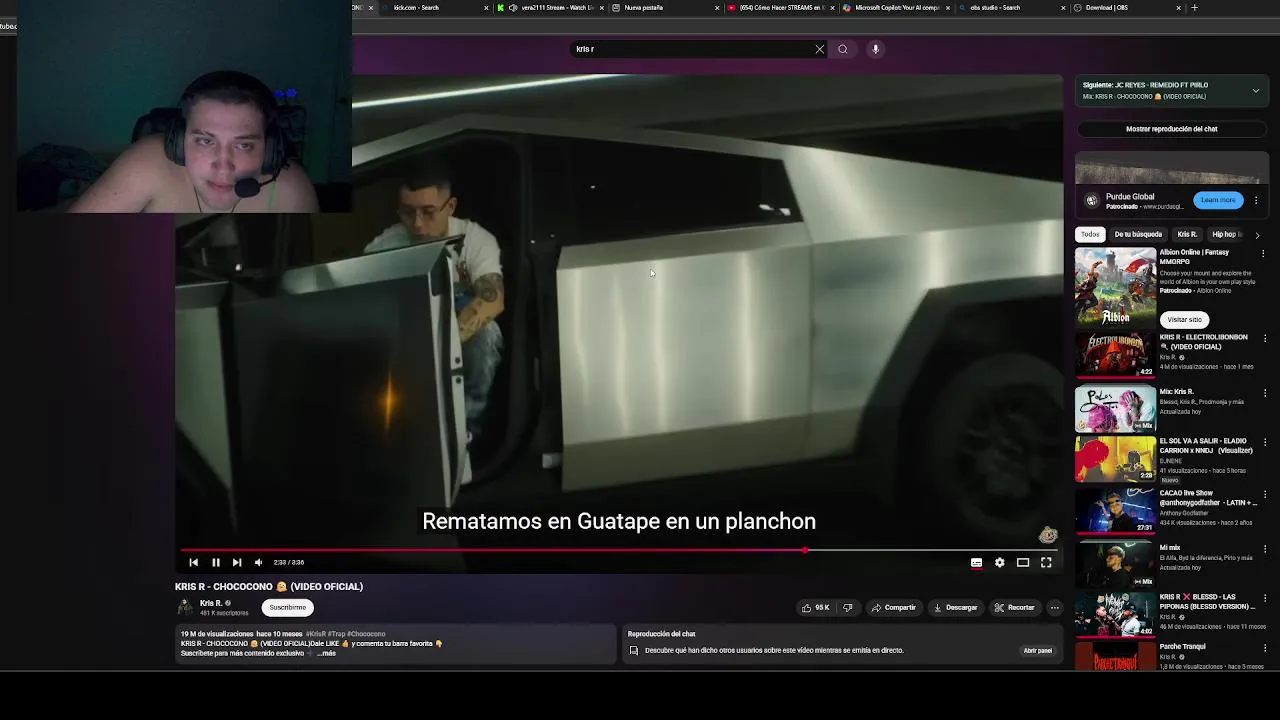
Task: Open LAS PIPONAS Blessd version video
Action: coord(1115,615)
